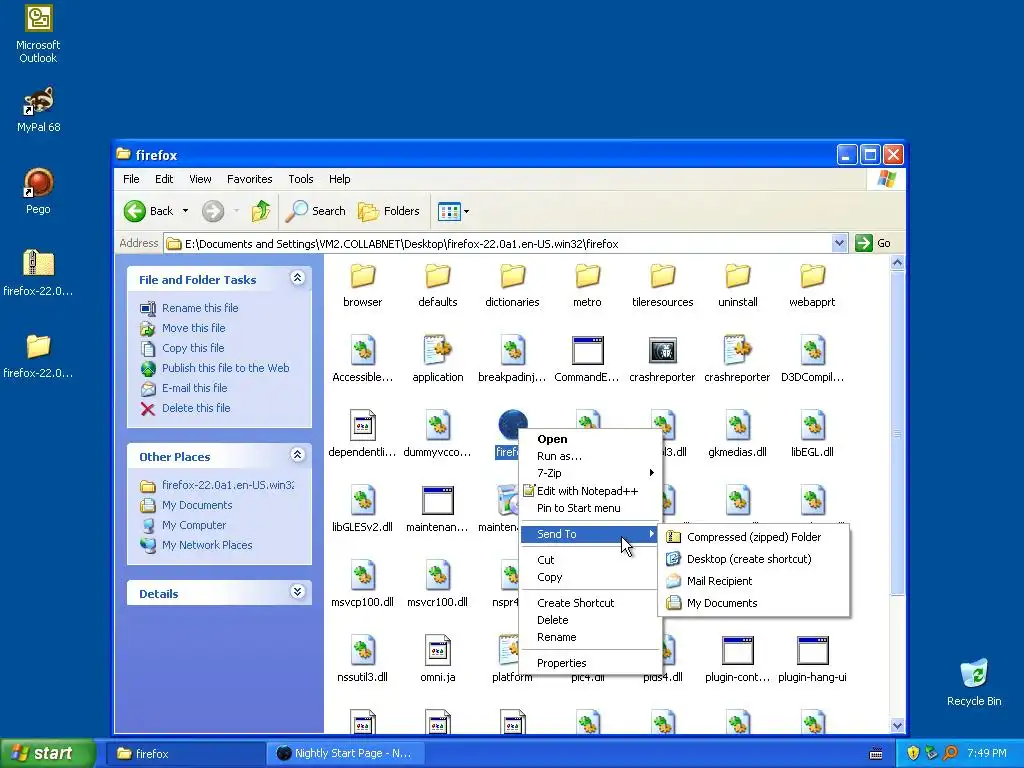Open the Search pane
Screen dimensions: 1024x768
coord(315,211)
